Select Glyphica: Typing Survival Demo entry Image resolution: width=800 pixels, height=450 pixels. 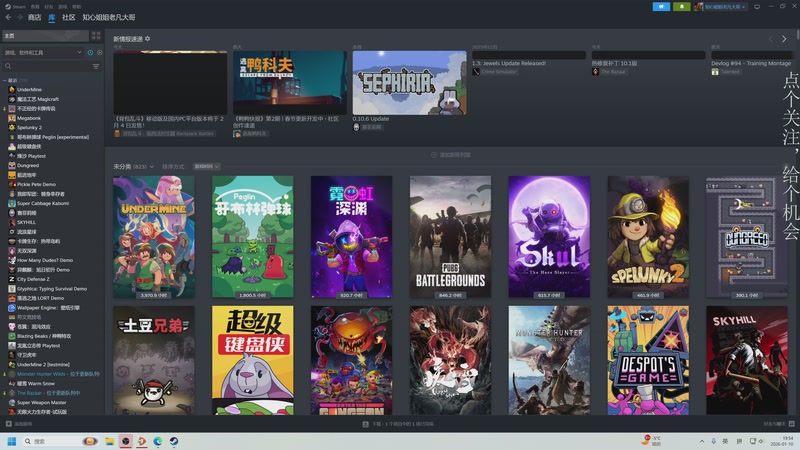pos(52,289)
